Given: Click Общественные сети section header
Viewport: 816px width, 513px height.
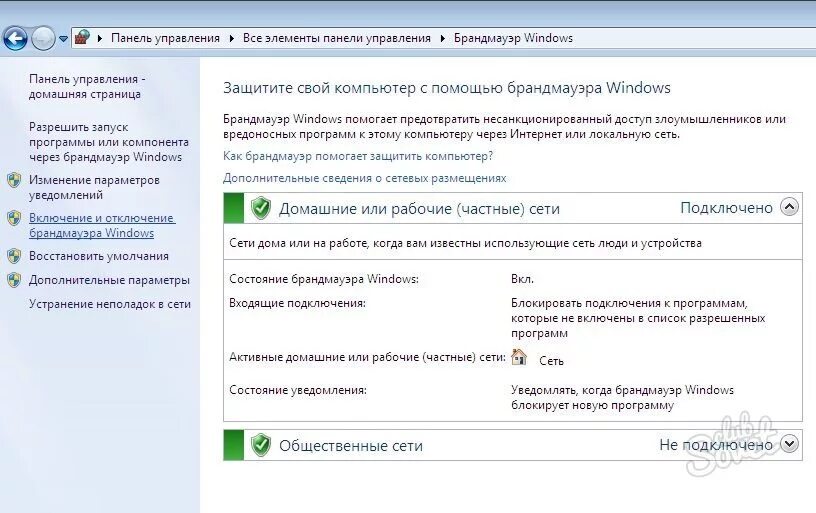Looking at the screenshot, I should pyautogui.click(x=351, y=446).
